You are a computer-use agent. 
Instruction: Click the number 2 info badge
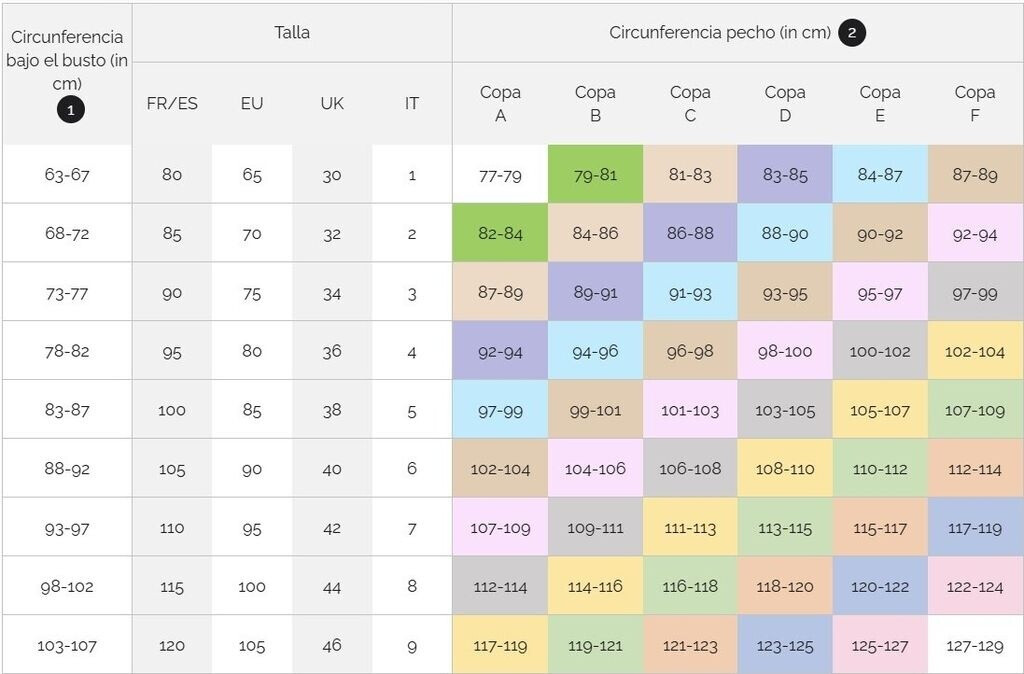pyautogui.click(x=852, y=33)
